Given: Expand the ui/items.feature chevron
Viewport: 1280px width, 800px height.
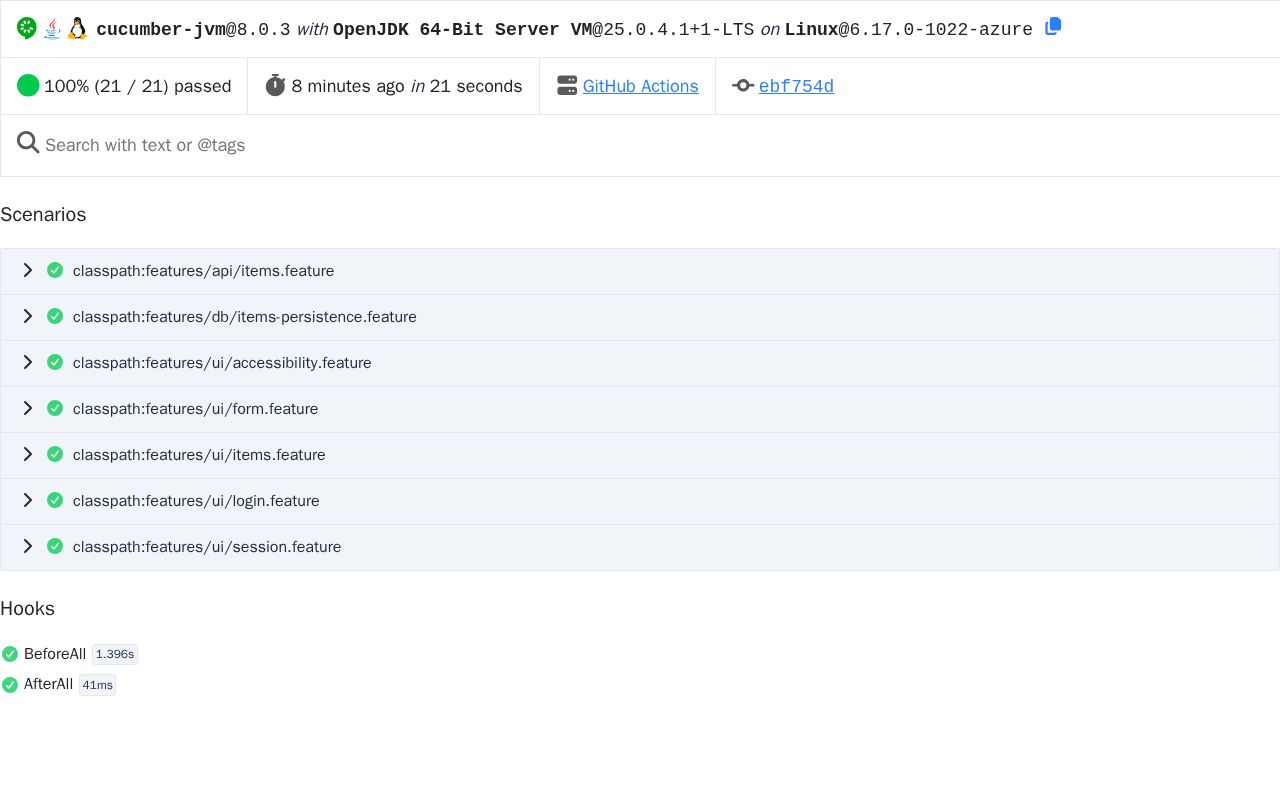Looking at the screenshot, I should (28, 454).
